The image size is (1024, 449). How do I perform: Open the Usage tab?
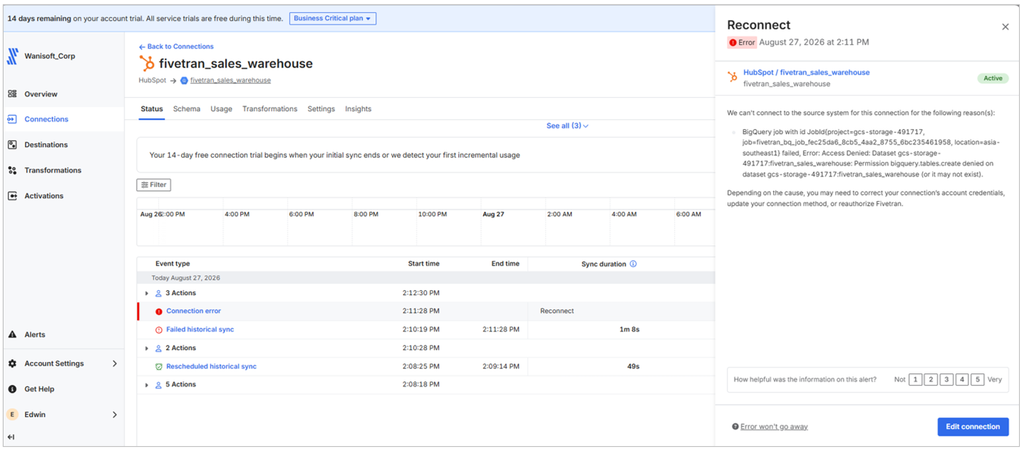point(221,109)
